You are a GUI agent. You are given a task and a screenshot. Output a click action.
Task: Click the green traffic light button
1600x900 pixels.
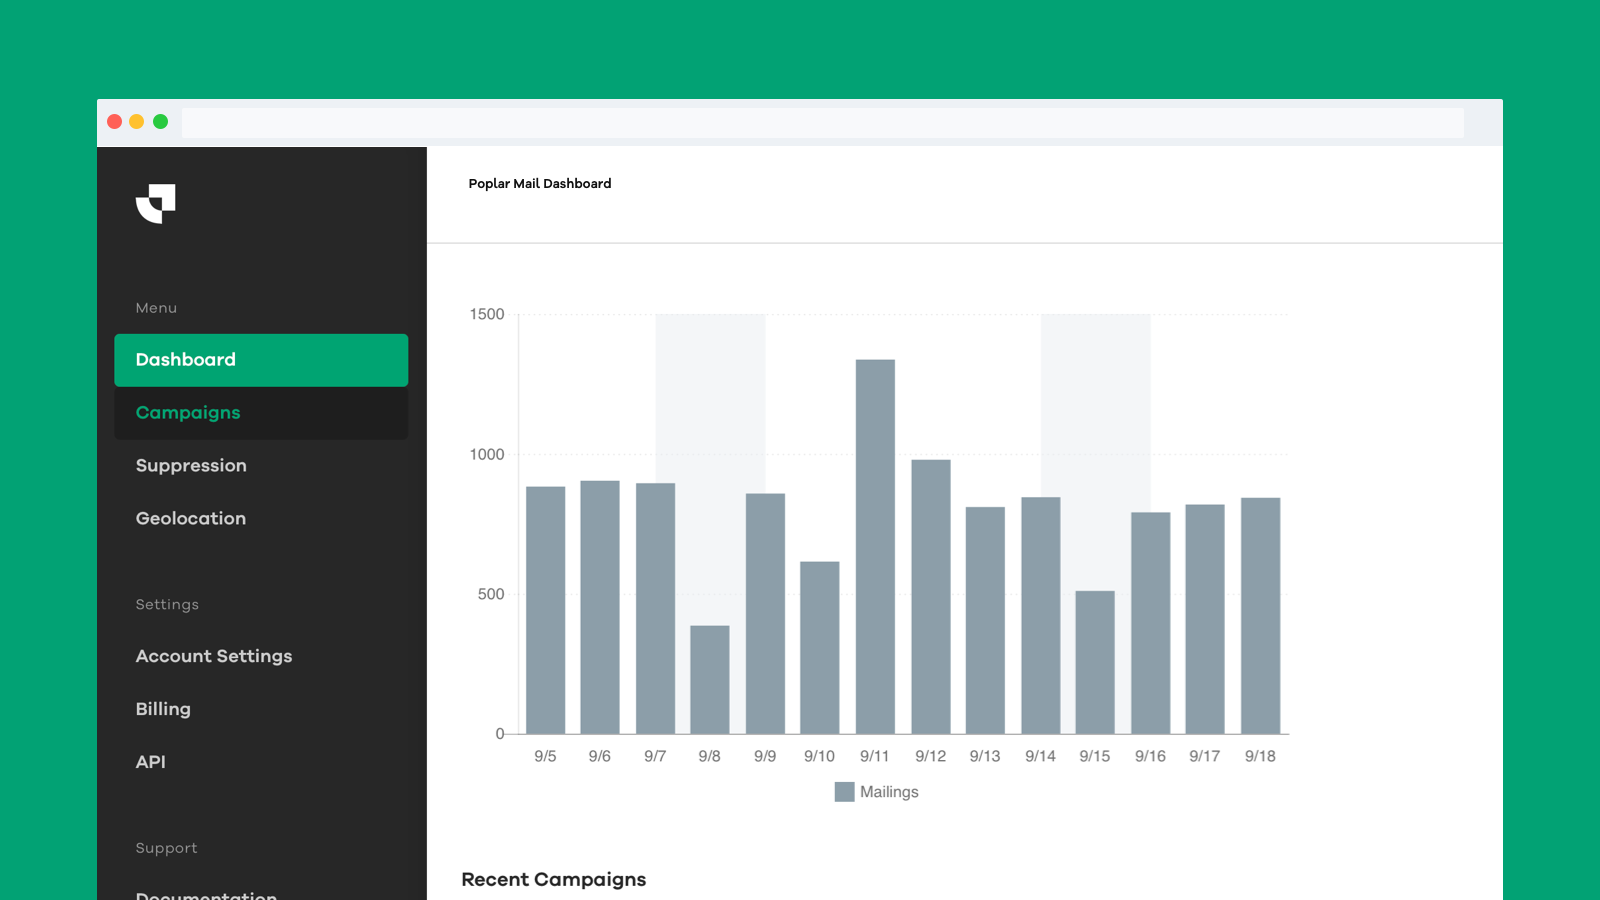[x=160, y=121]
